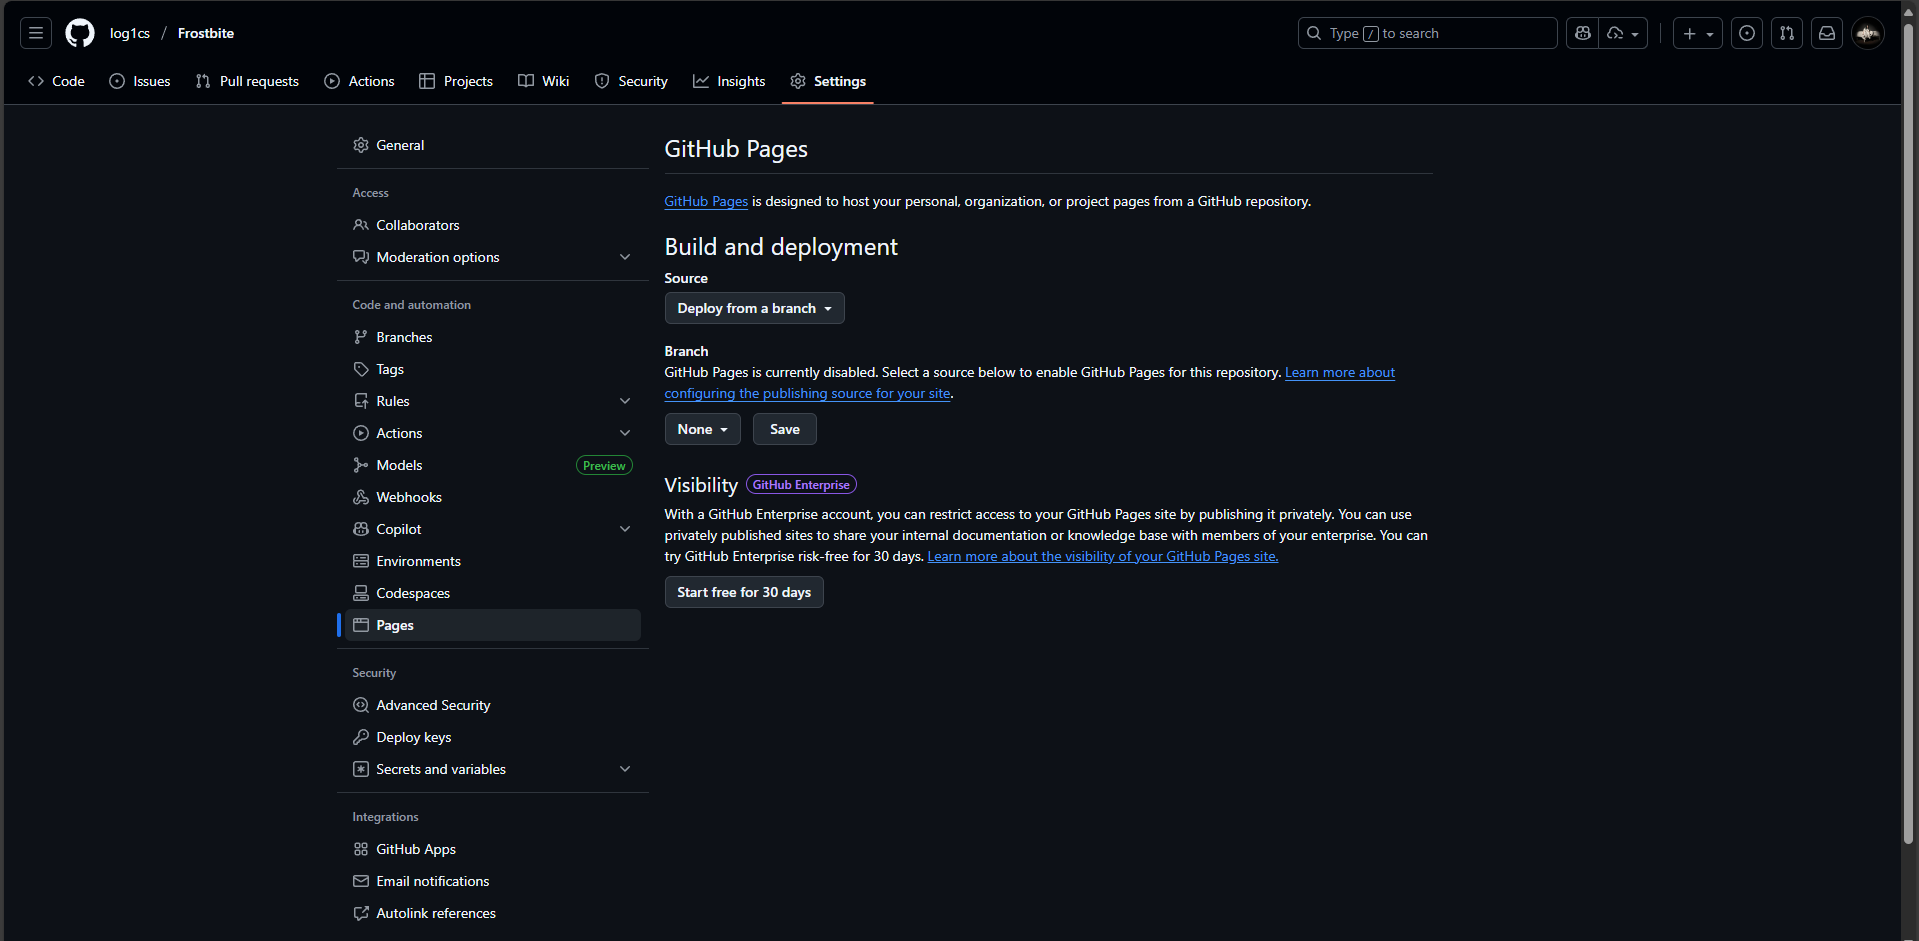
Task: Expand Moderation options chevron
Action: click(625, 257)
